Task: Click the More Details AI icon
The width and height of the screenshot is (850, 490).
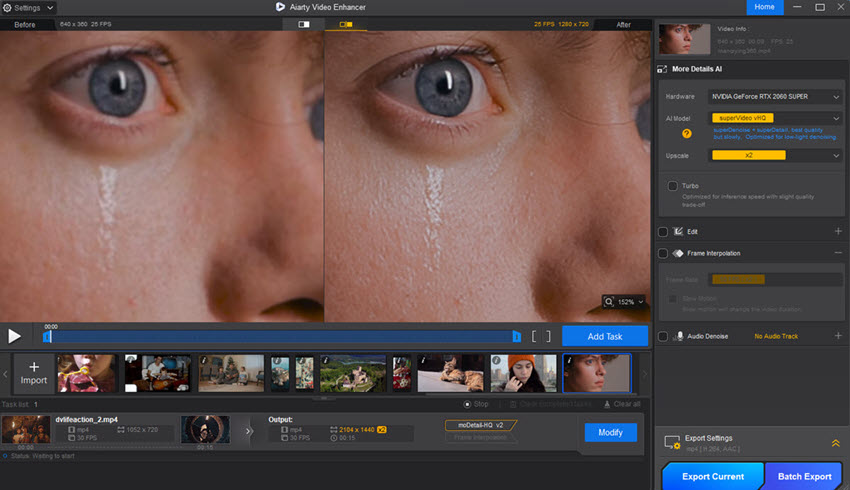Action: (x=662, y=69)
